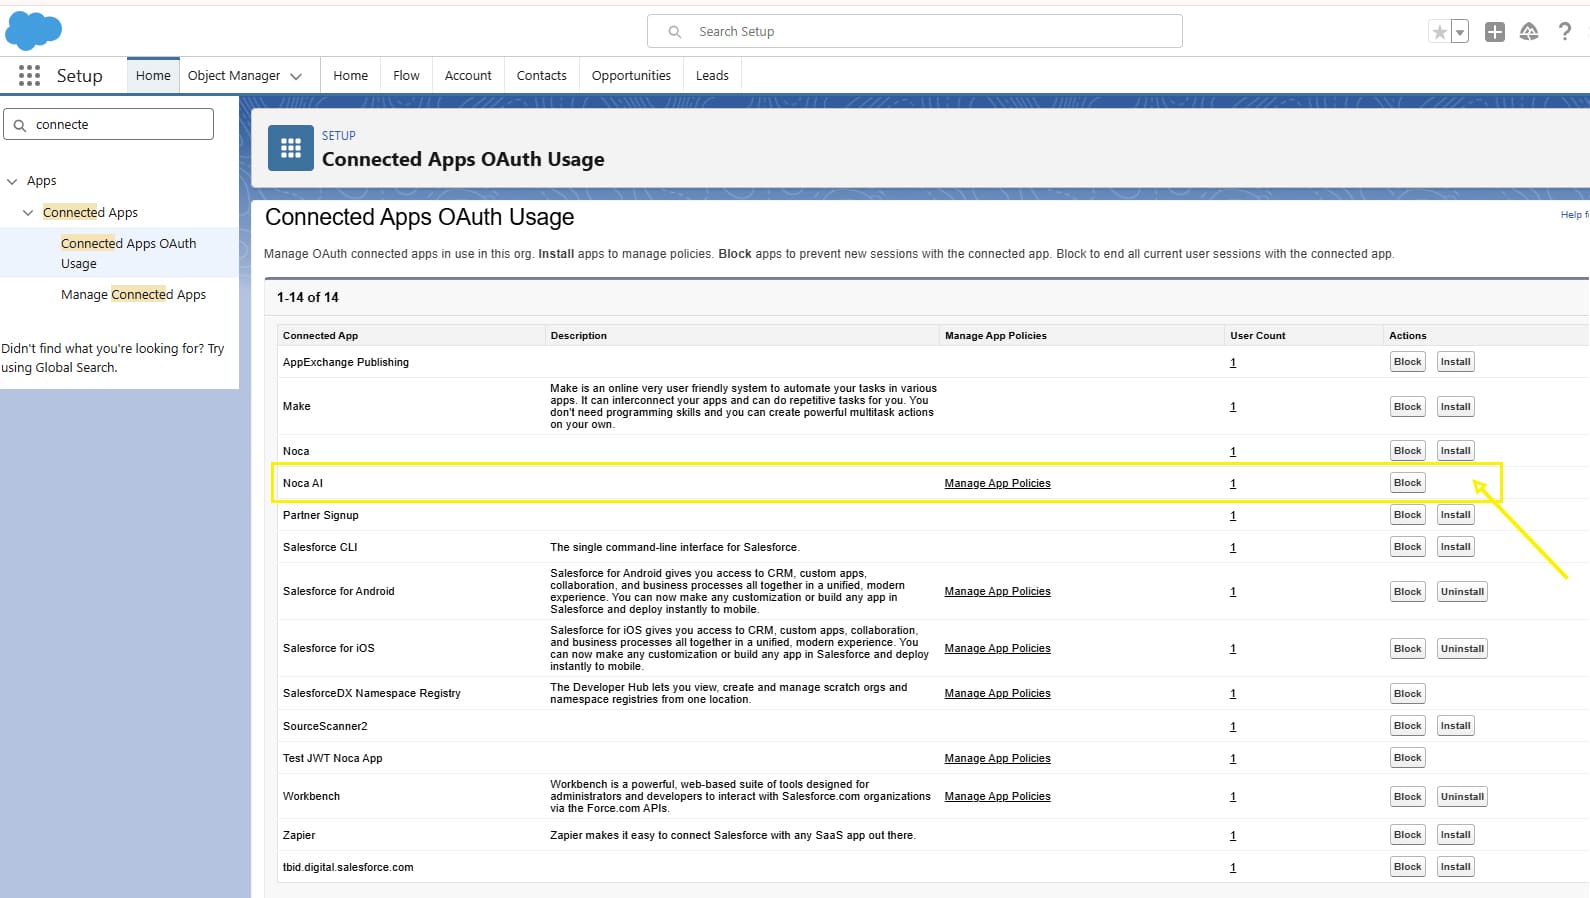Block the Noca AI connected app

(1407, 483)
